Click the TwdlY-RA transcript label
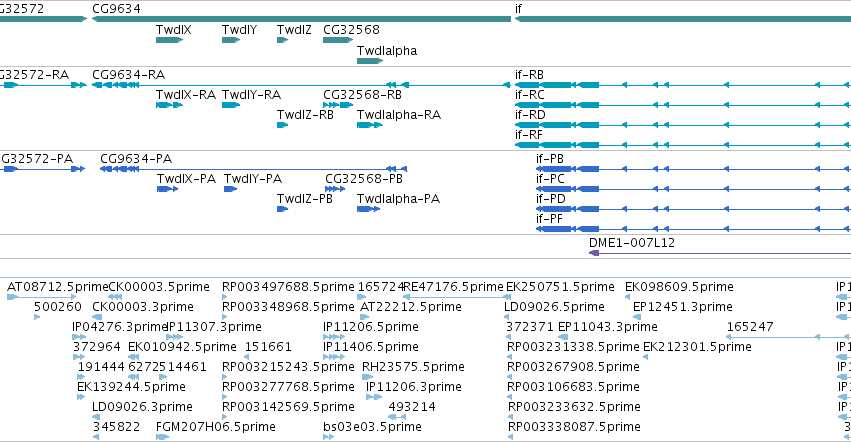 click(251, 94)
